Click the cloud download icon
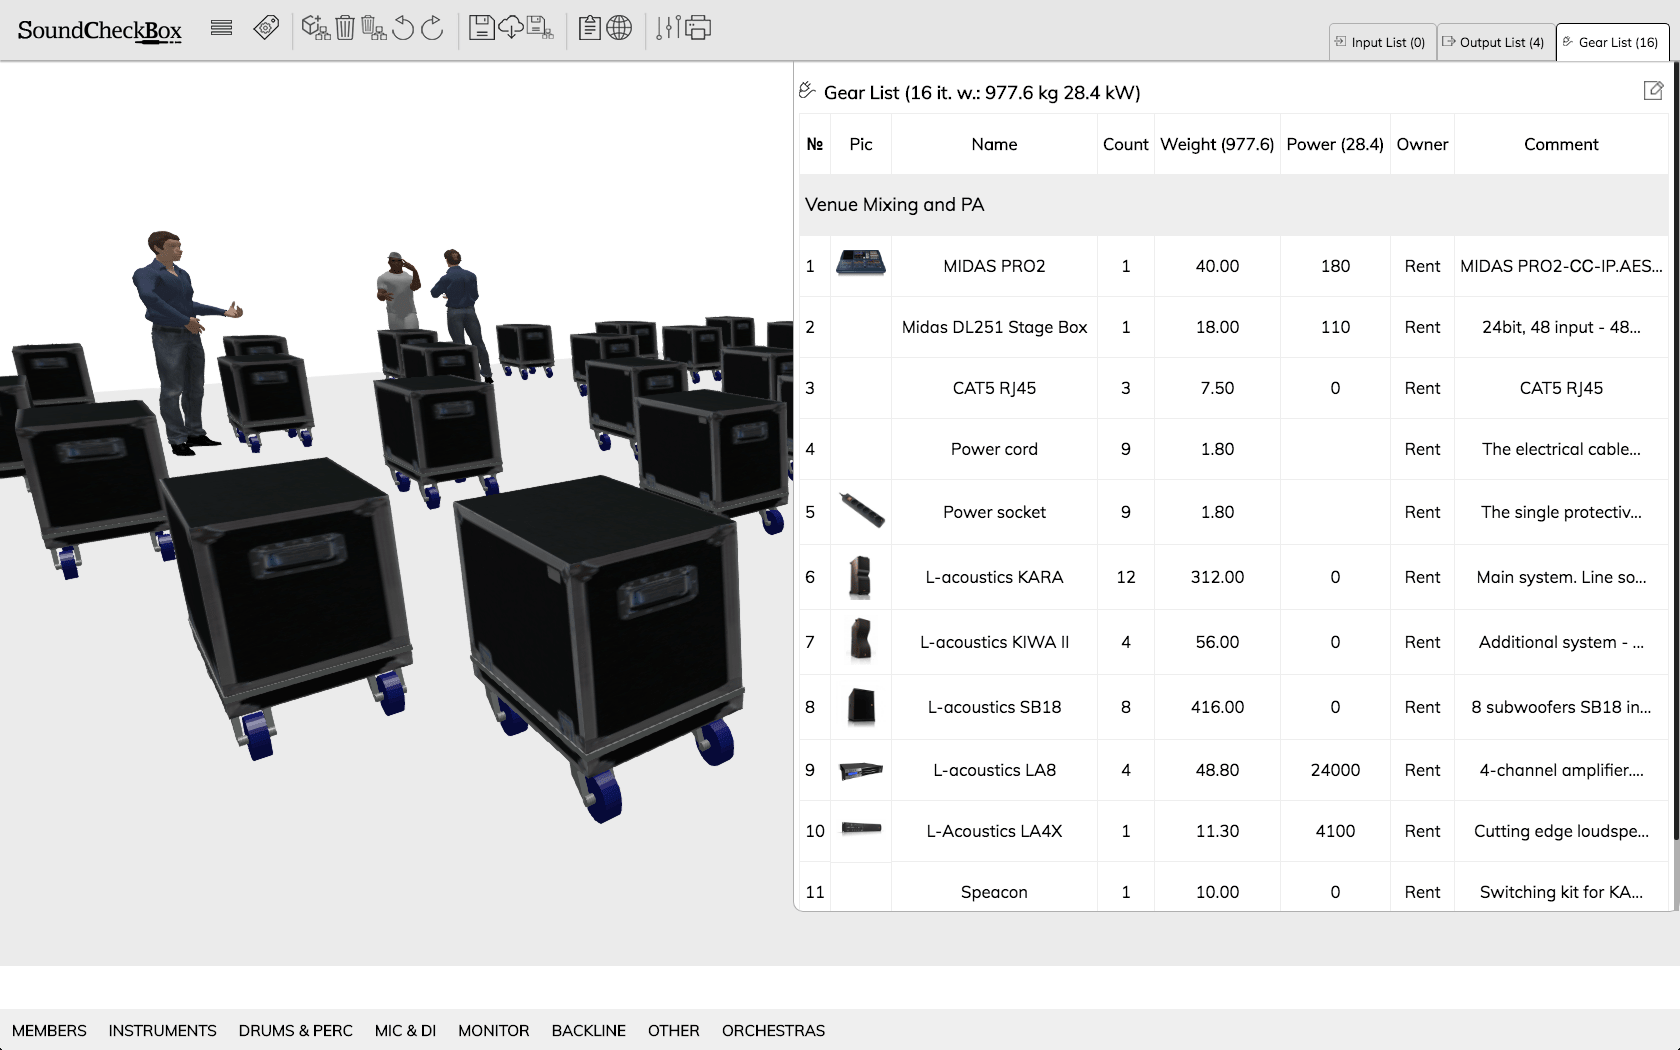Screen dimensions: 1680x1050 (x=511, y=28)
